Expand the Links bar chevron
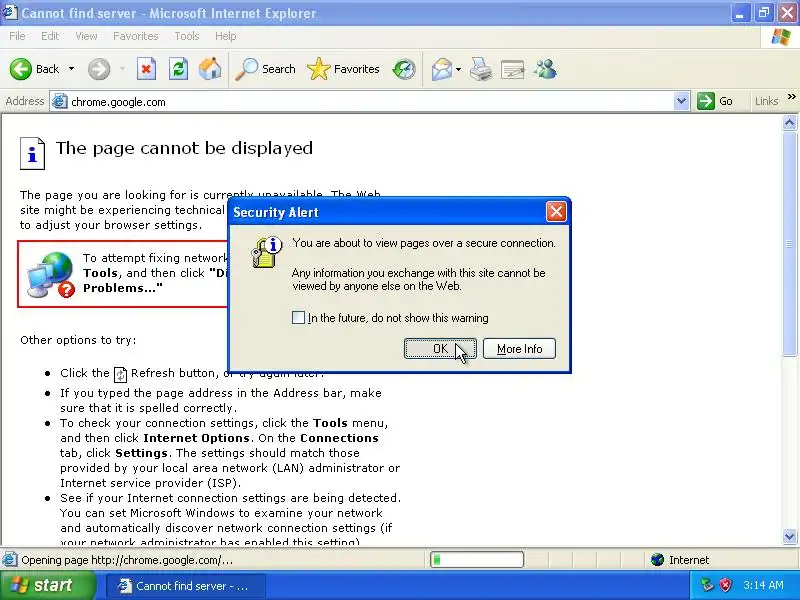The width and height of the screenshot is (800, 600). point(791,96)
